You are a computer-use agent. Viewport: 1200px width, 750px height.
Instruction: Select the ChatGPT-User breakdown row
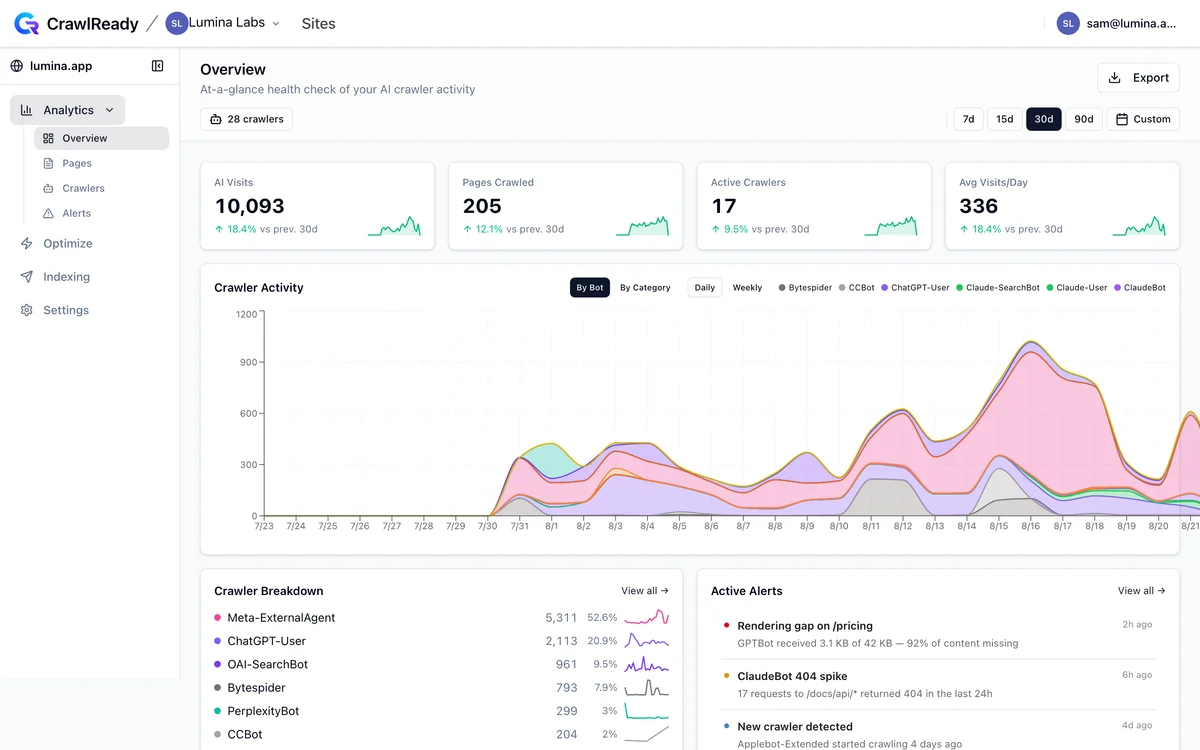click(x=442, y=641)
